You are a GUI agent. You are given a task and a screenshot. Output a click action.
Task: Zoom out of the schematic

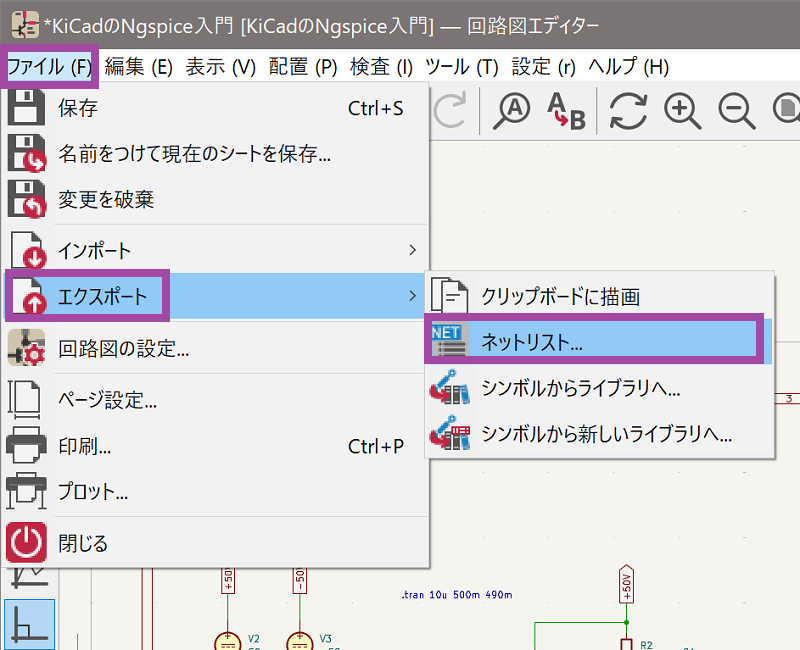736,111
